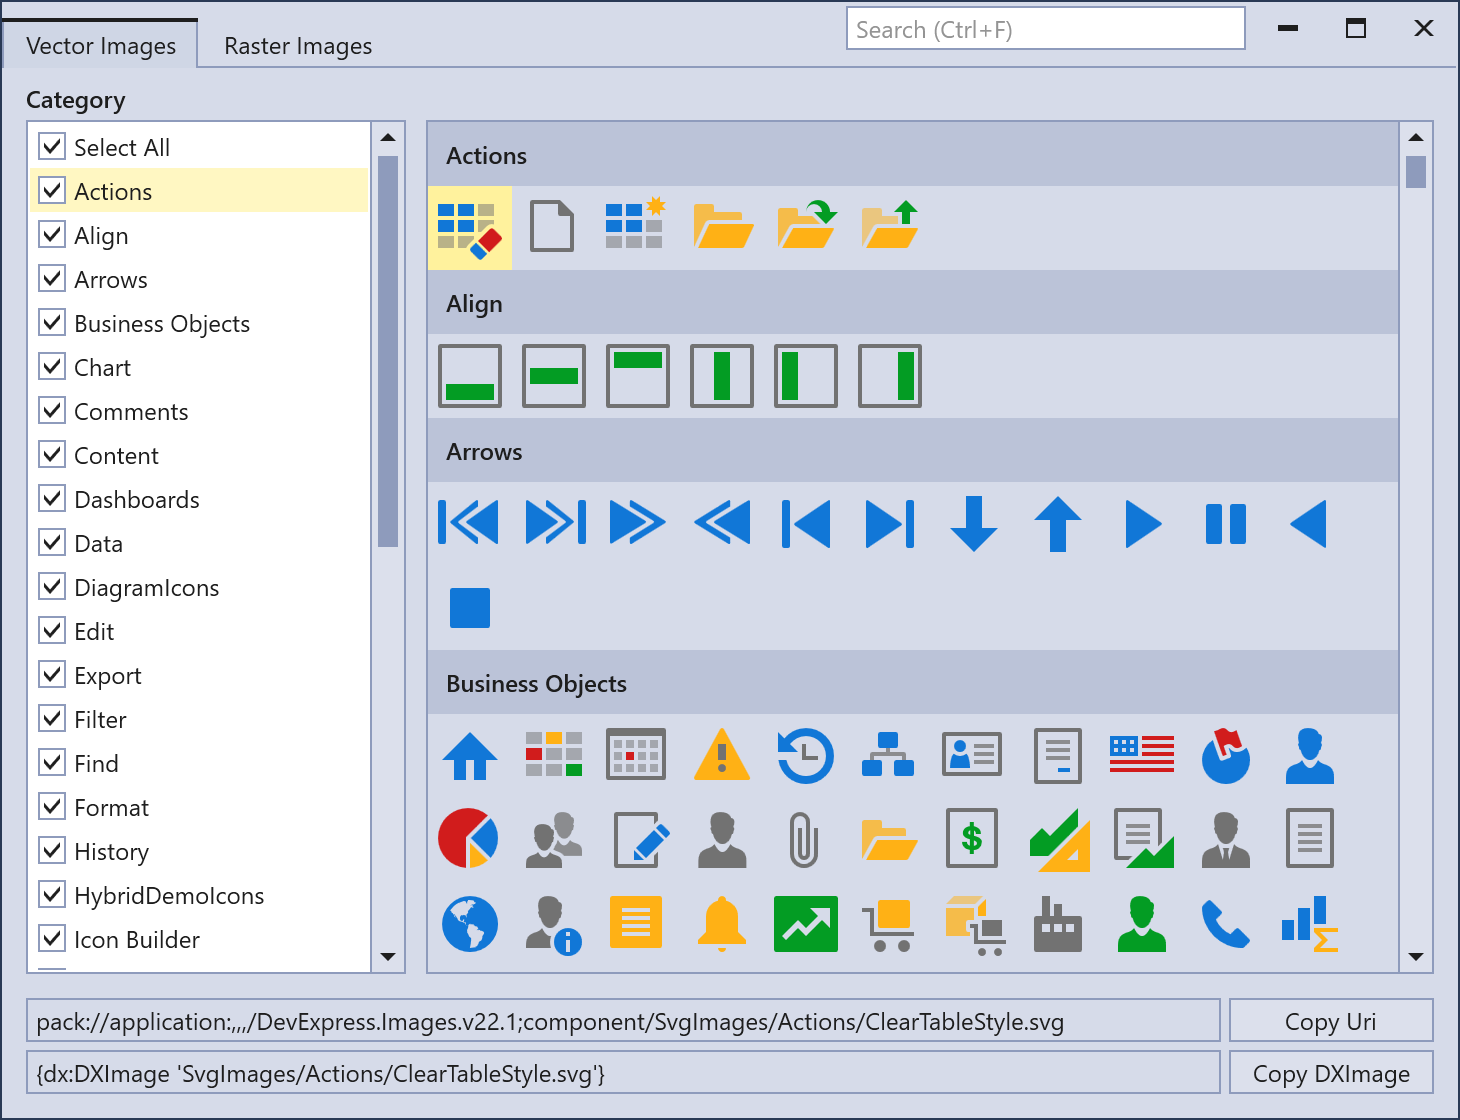Viewport: 1460px width, 1120px height.
Task: Toggle the Arrows category checkbox
Action: (52, 279)
